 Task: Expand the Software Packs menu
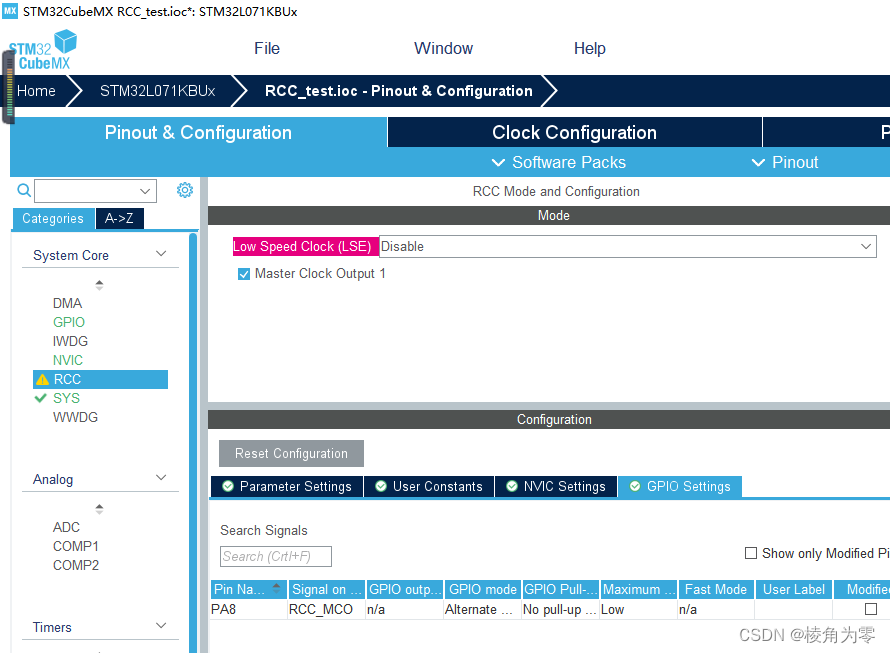point(559,162)
